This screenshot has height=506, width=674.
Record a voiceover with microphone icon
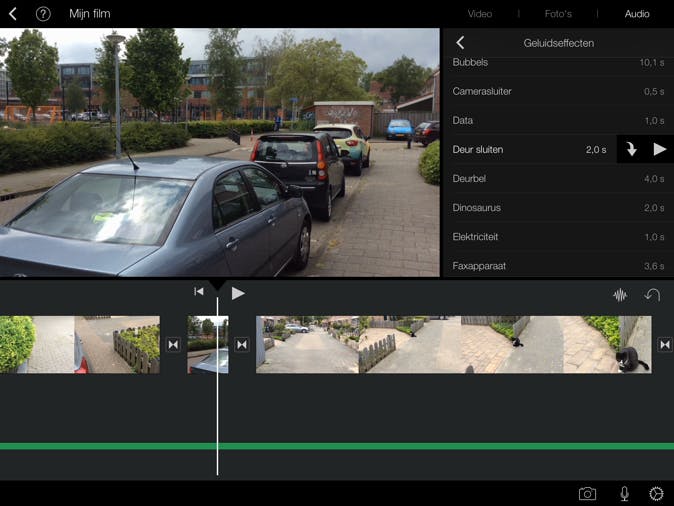click(625, 494)
